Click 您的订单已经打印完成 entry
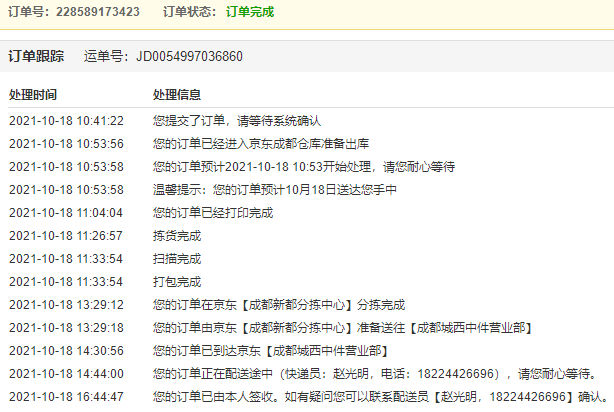Screen dimensions: 614x412 pos(213,213)
